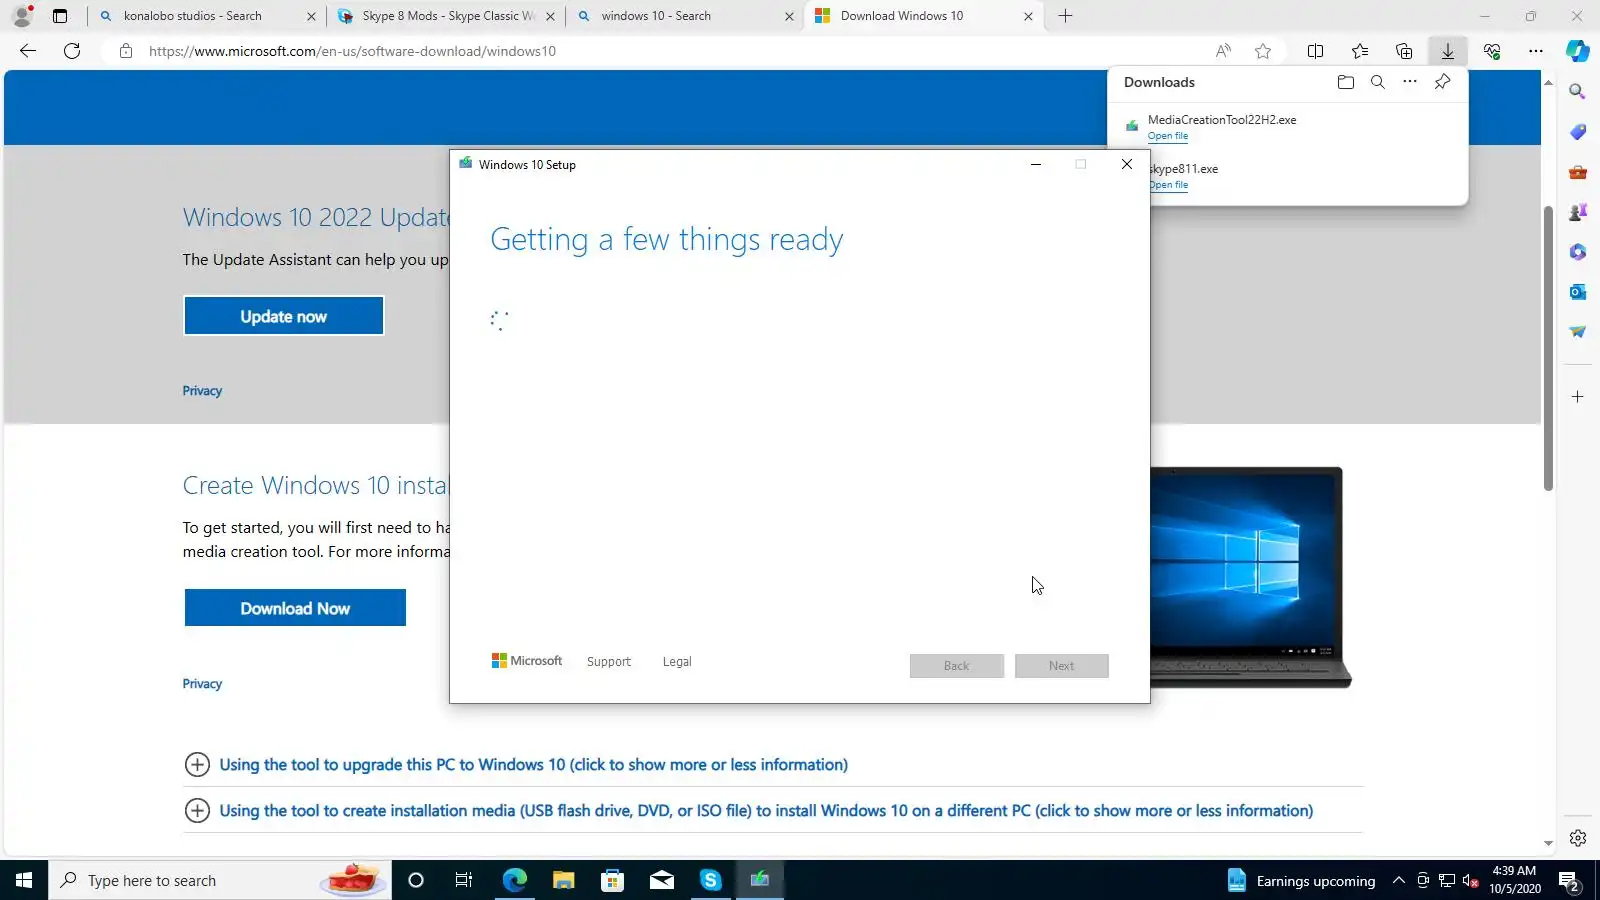Open the Browser essentials heart icon

[1492, 51]
